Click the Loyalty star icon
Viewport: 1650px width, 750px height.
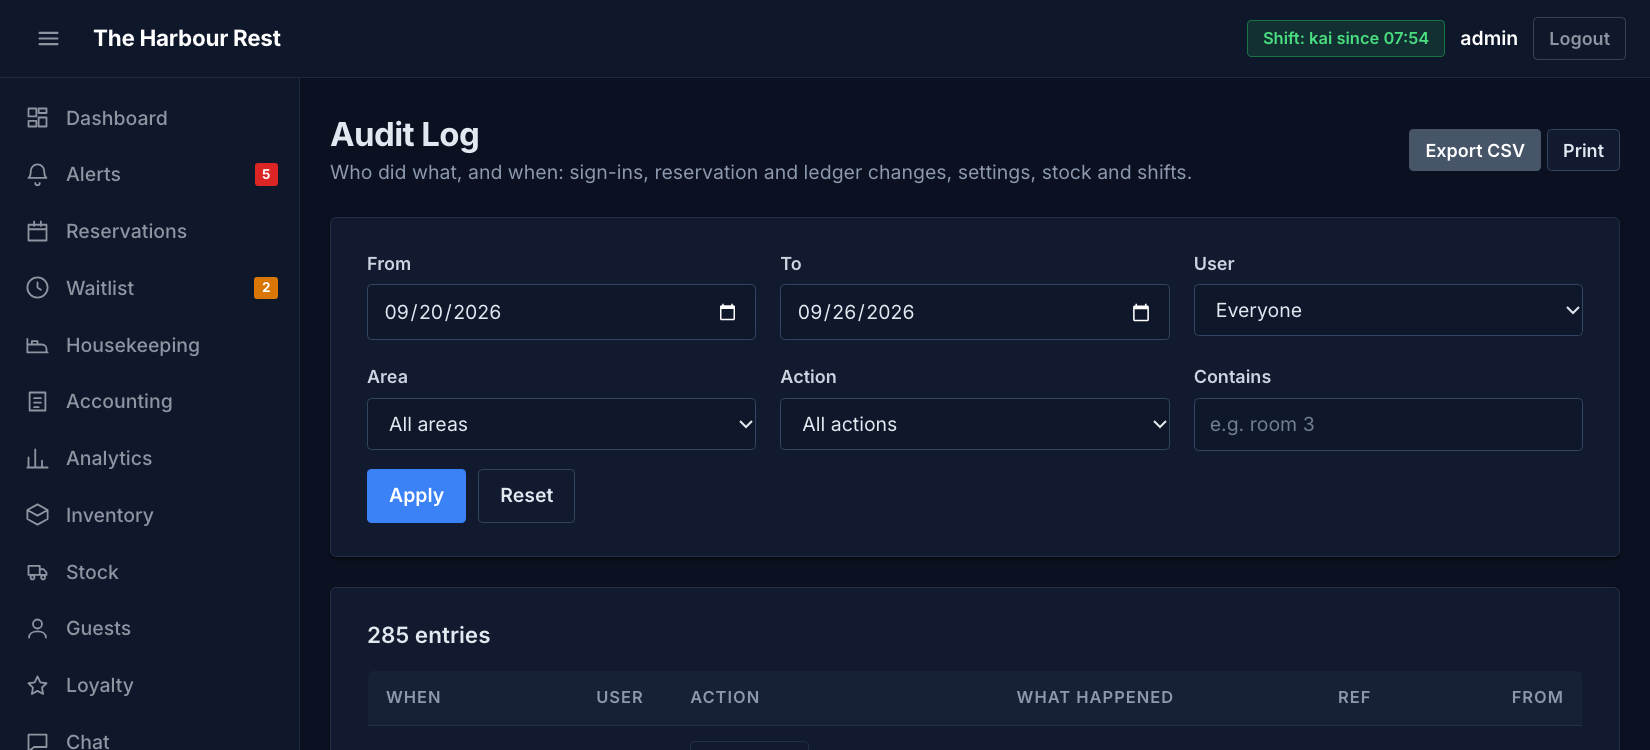tap(37, 686)
